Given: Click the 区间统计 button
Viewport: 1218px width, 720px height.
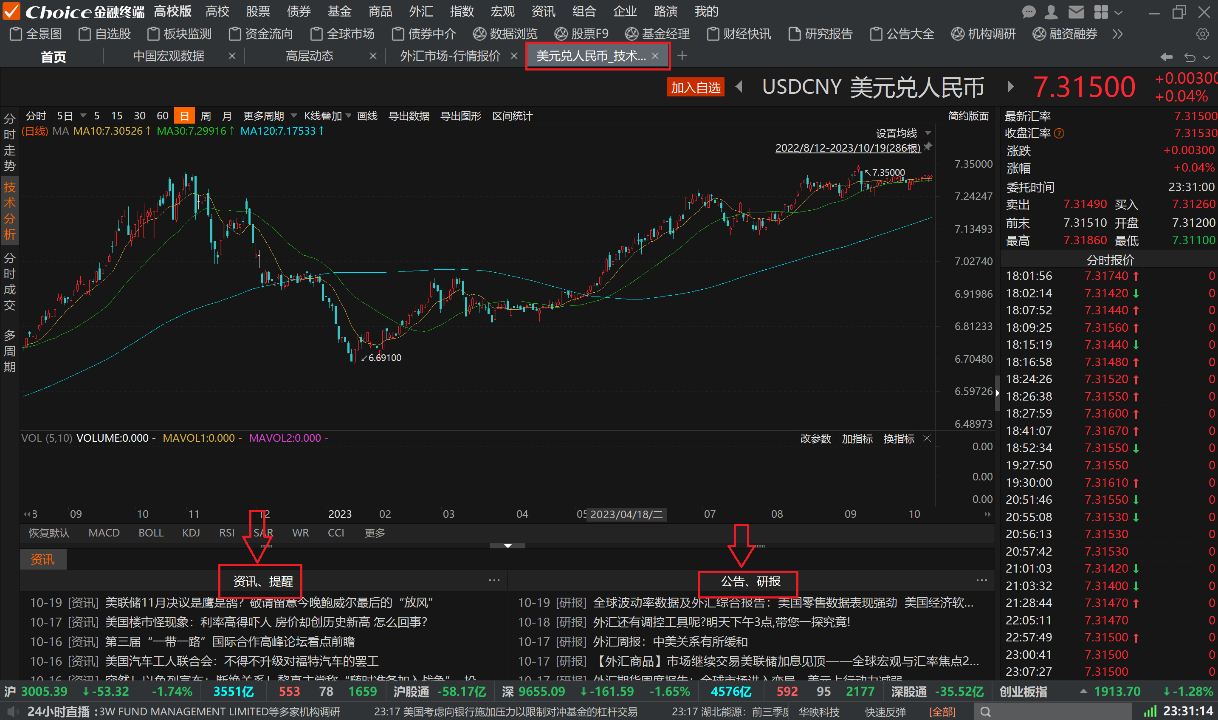Looking at the screenshot, I should pyautogui.click(x=512, y=116).
